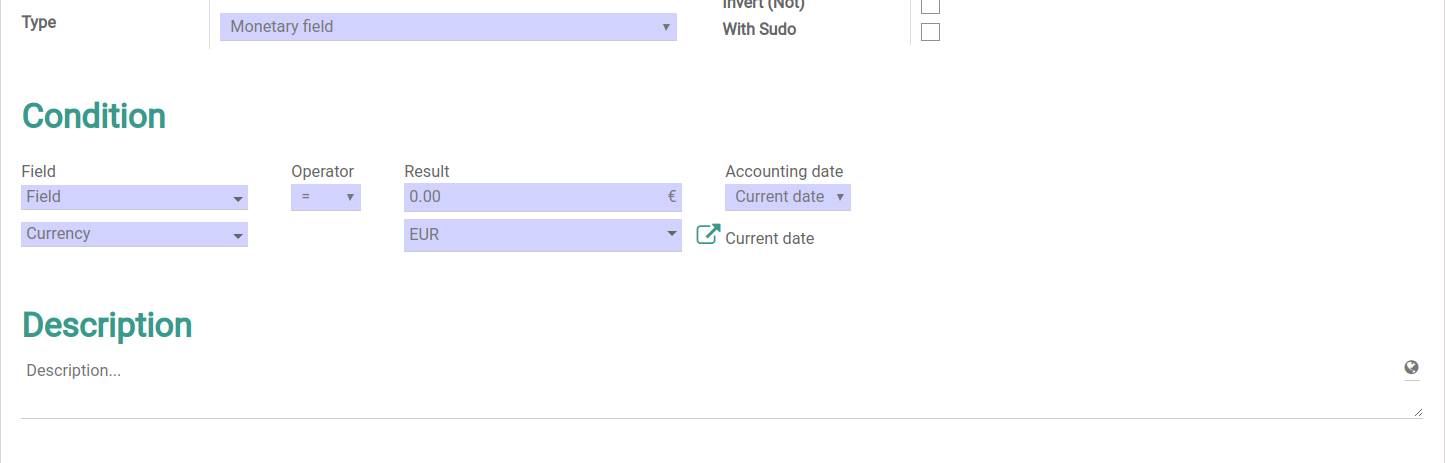Image resolution: width=1445 pixels, height=463 pixels.
Task: Click the caret arrow of EUR selector
Action: pyautogui.click(x=672, y=235)
